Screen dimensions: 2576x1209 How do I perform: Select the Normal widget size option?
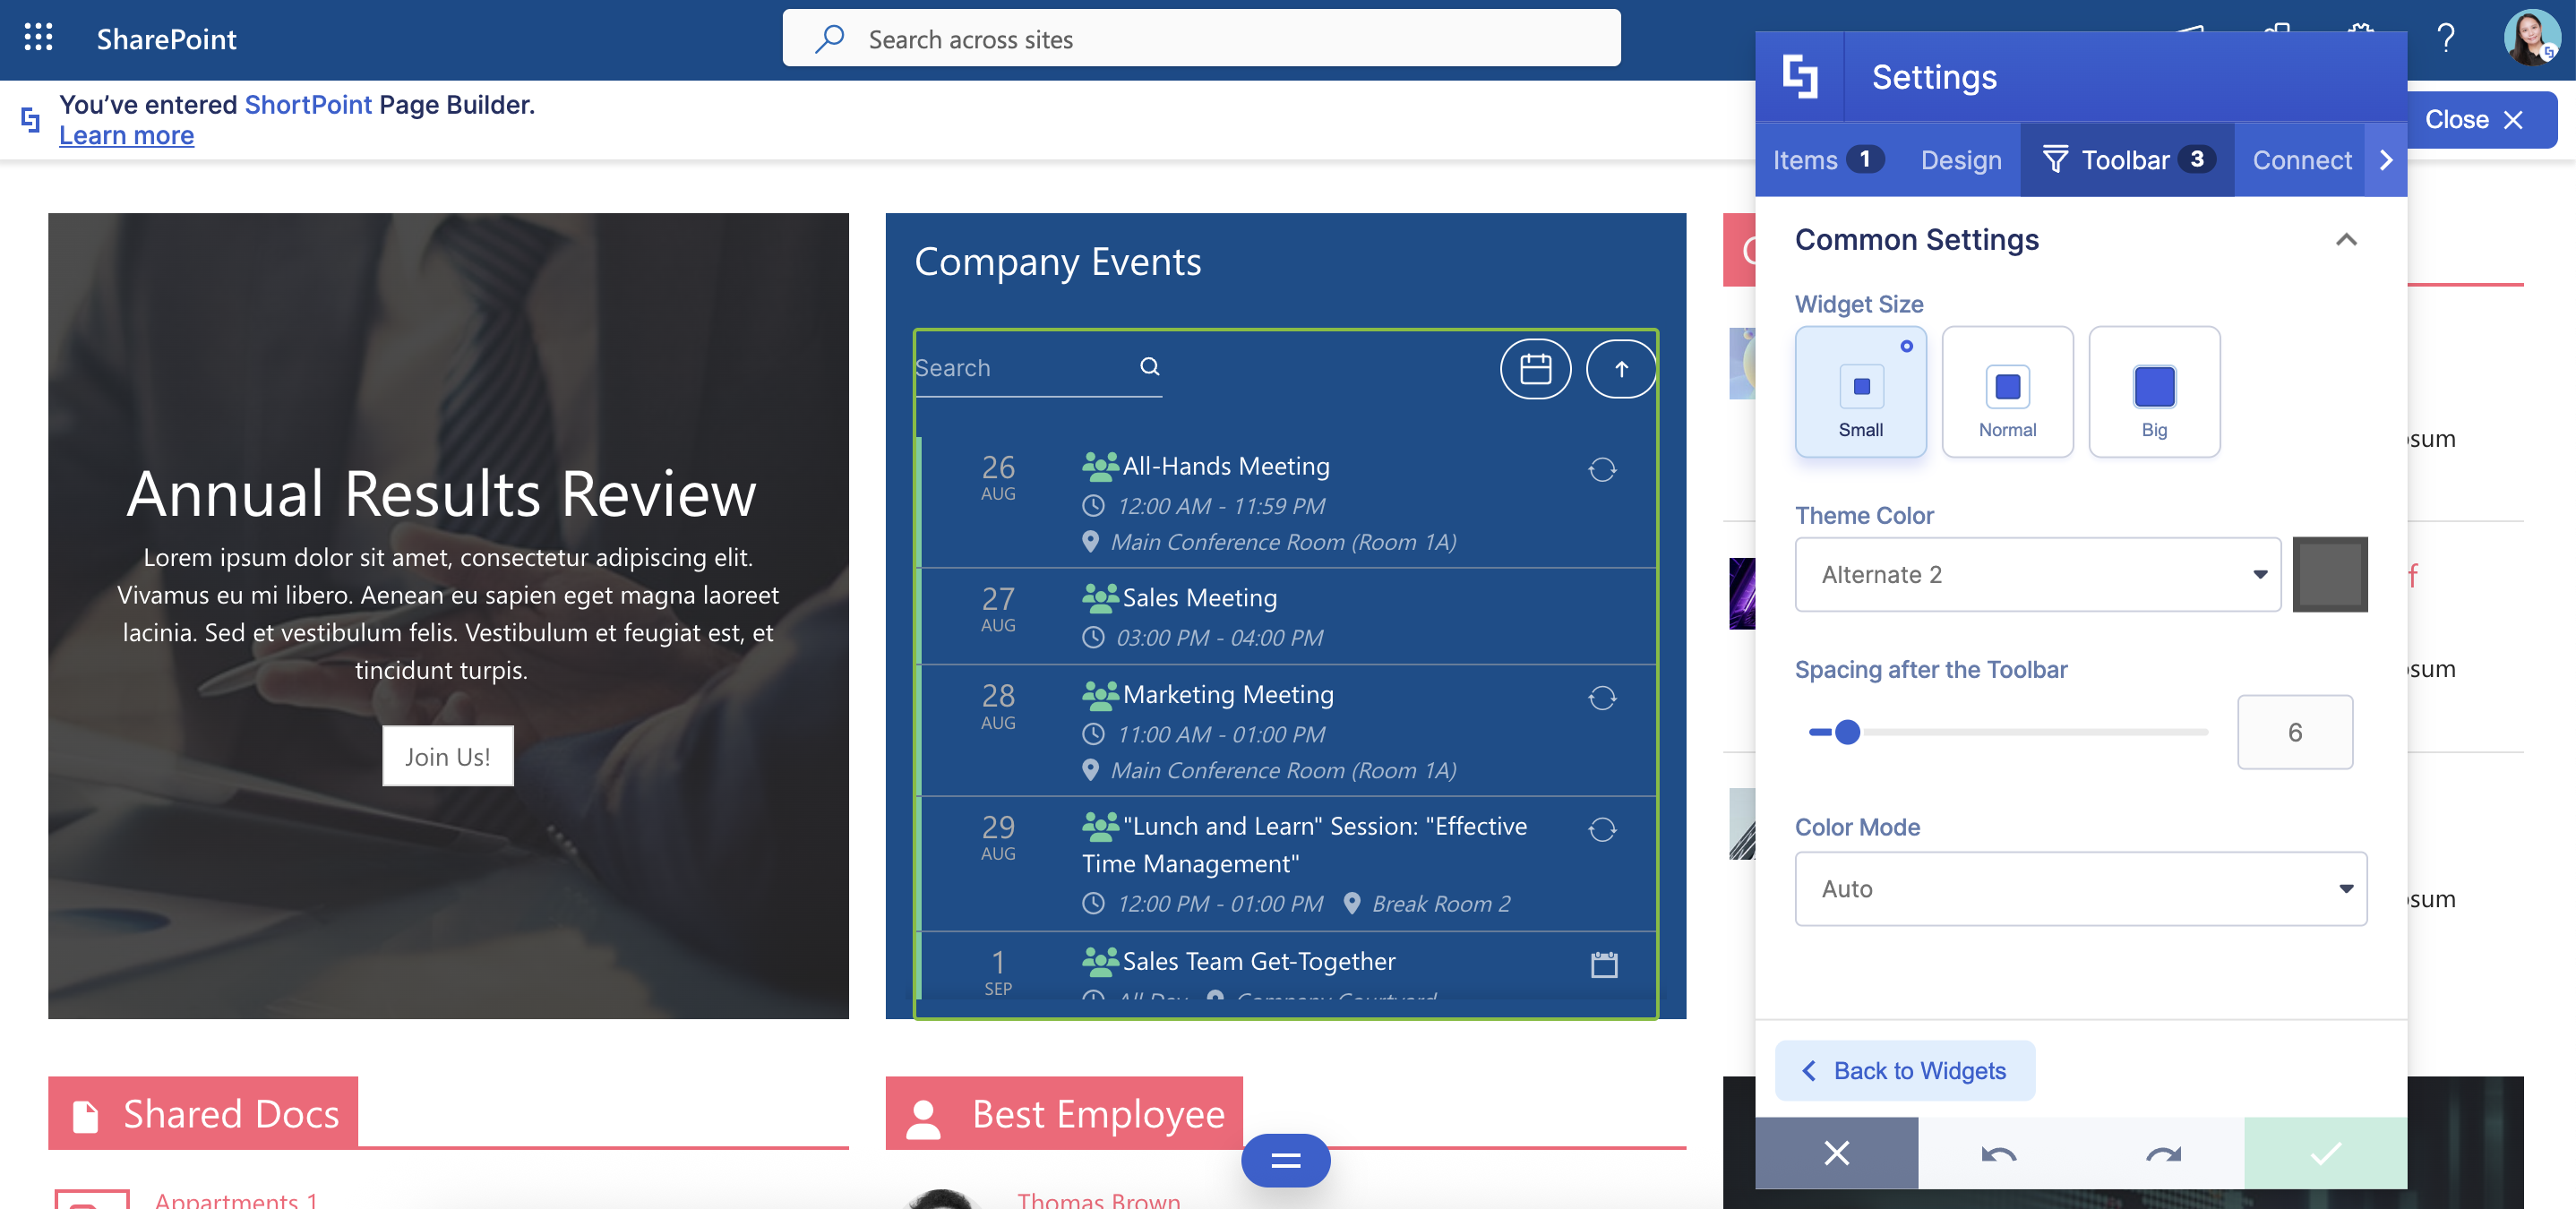(2007, 392)
